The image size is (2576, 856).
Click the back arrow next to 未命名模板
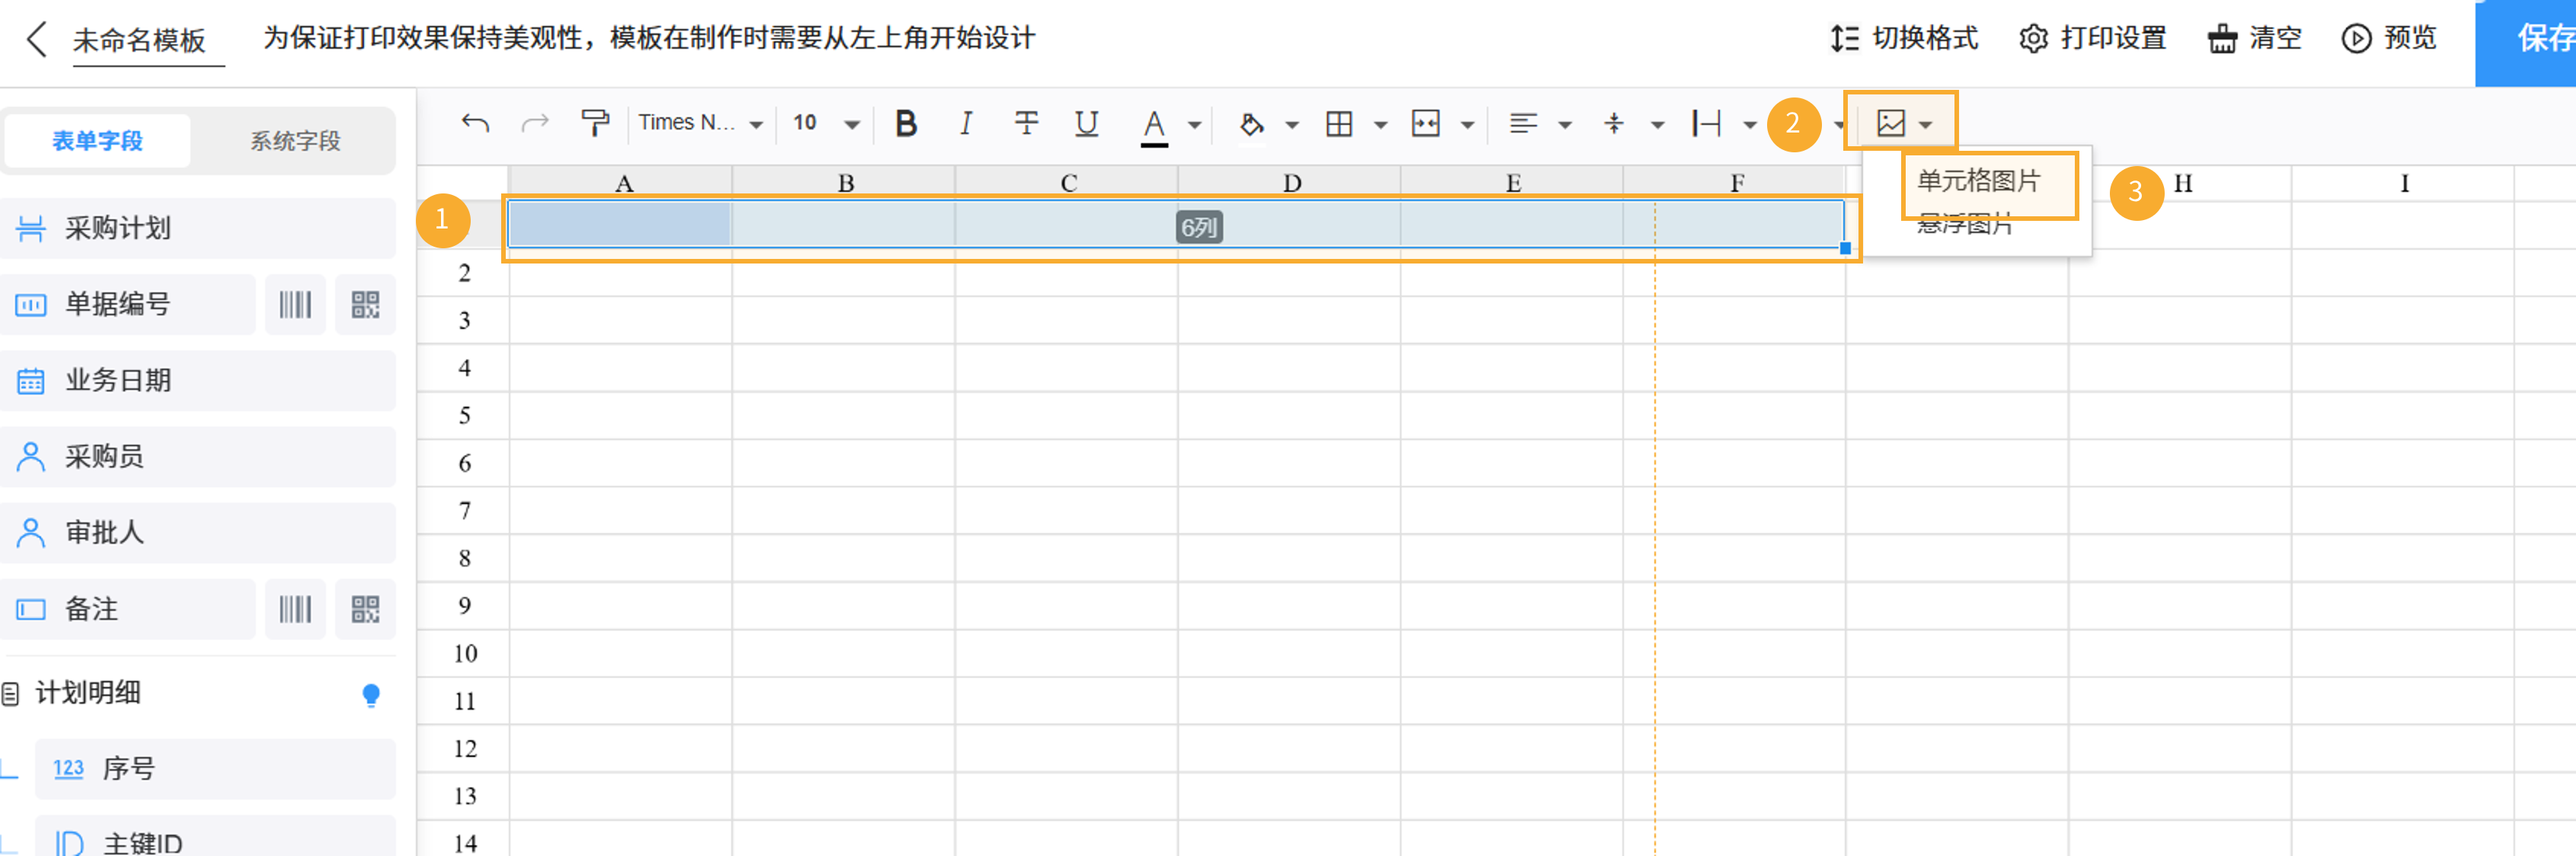point(37,39)
